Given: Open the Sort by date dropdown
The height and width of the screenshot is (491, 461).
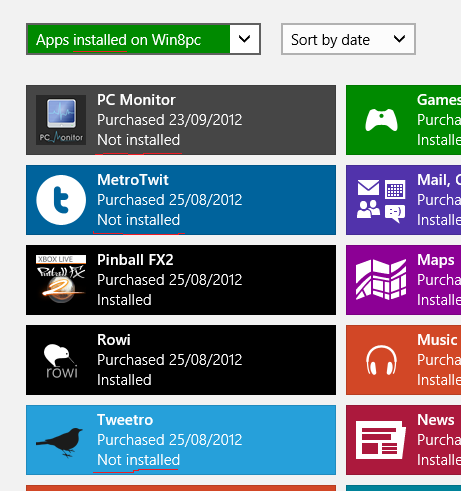Looking at the screenshot, I should [x=348, y=39].
